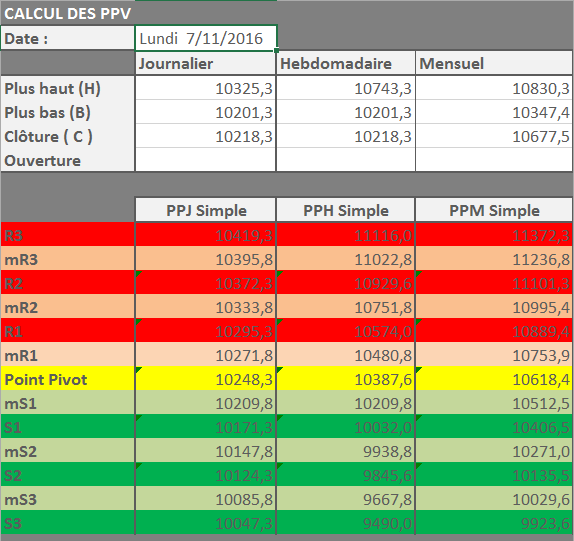Select the daily pivot value 10248,3
The width and height of the screenshot is (574, 541).
(205, 379)
